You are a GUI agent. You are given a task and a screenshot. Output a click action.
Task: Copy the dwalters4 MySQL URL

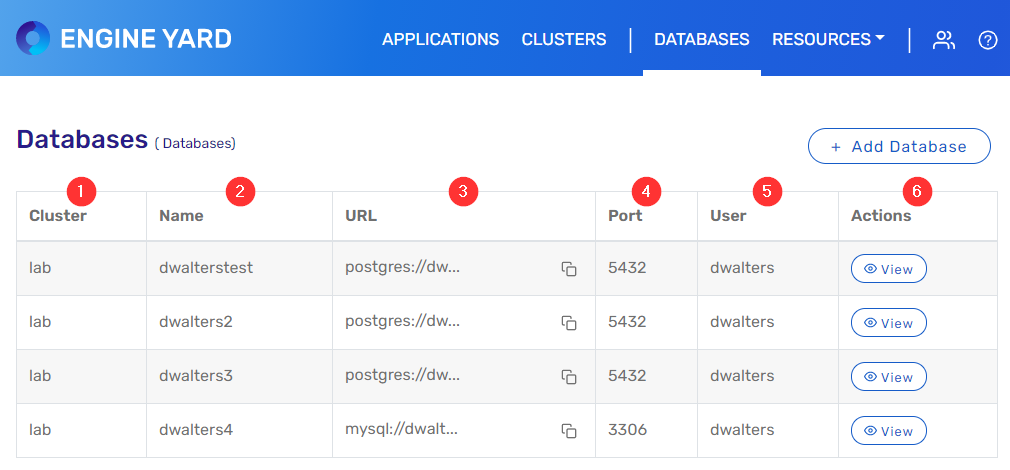pos(569,431)
